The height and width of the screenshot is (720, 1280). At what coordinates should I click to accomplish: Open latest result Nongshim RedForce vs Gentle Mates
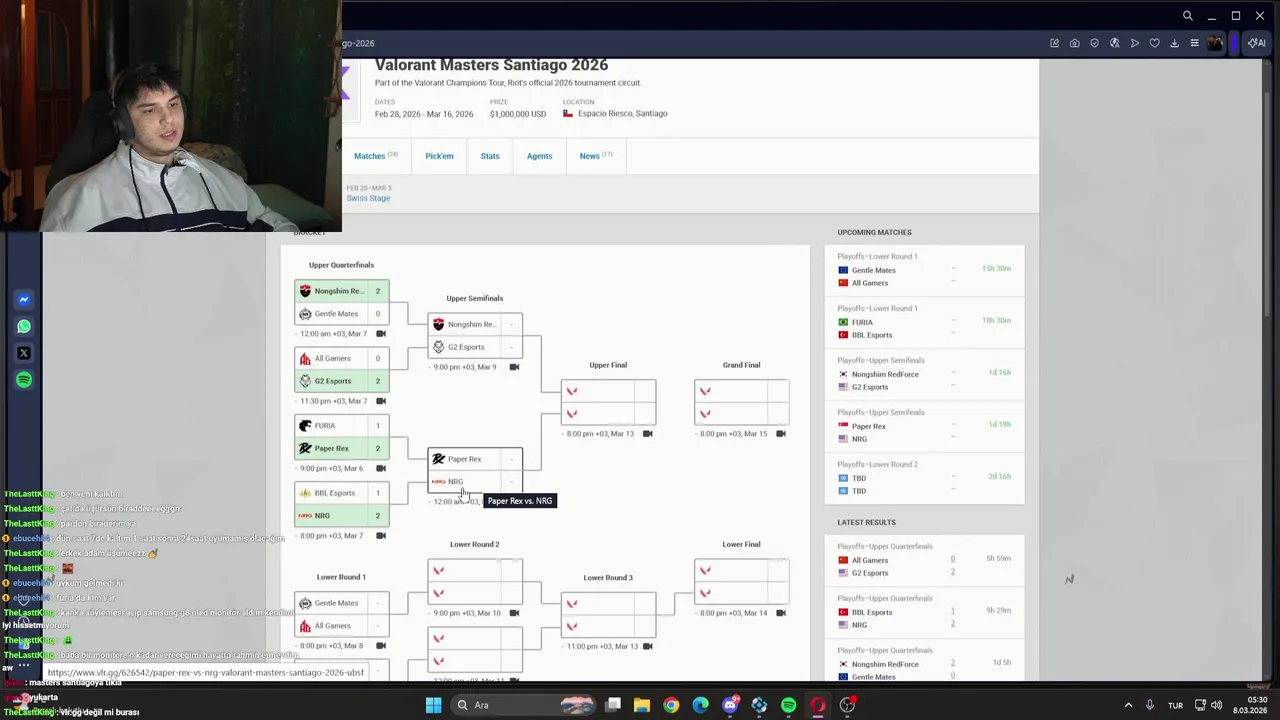pos(924,664)
